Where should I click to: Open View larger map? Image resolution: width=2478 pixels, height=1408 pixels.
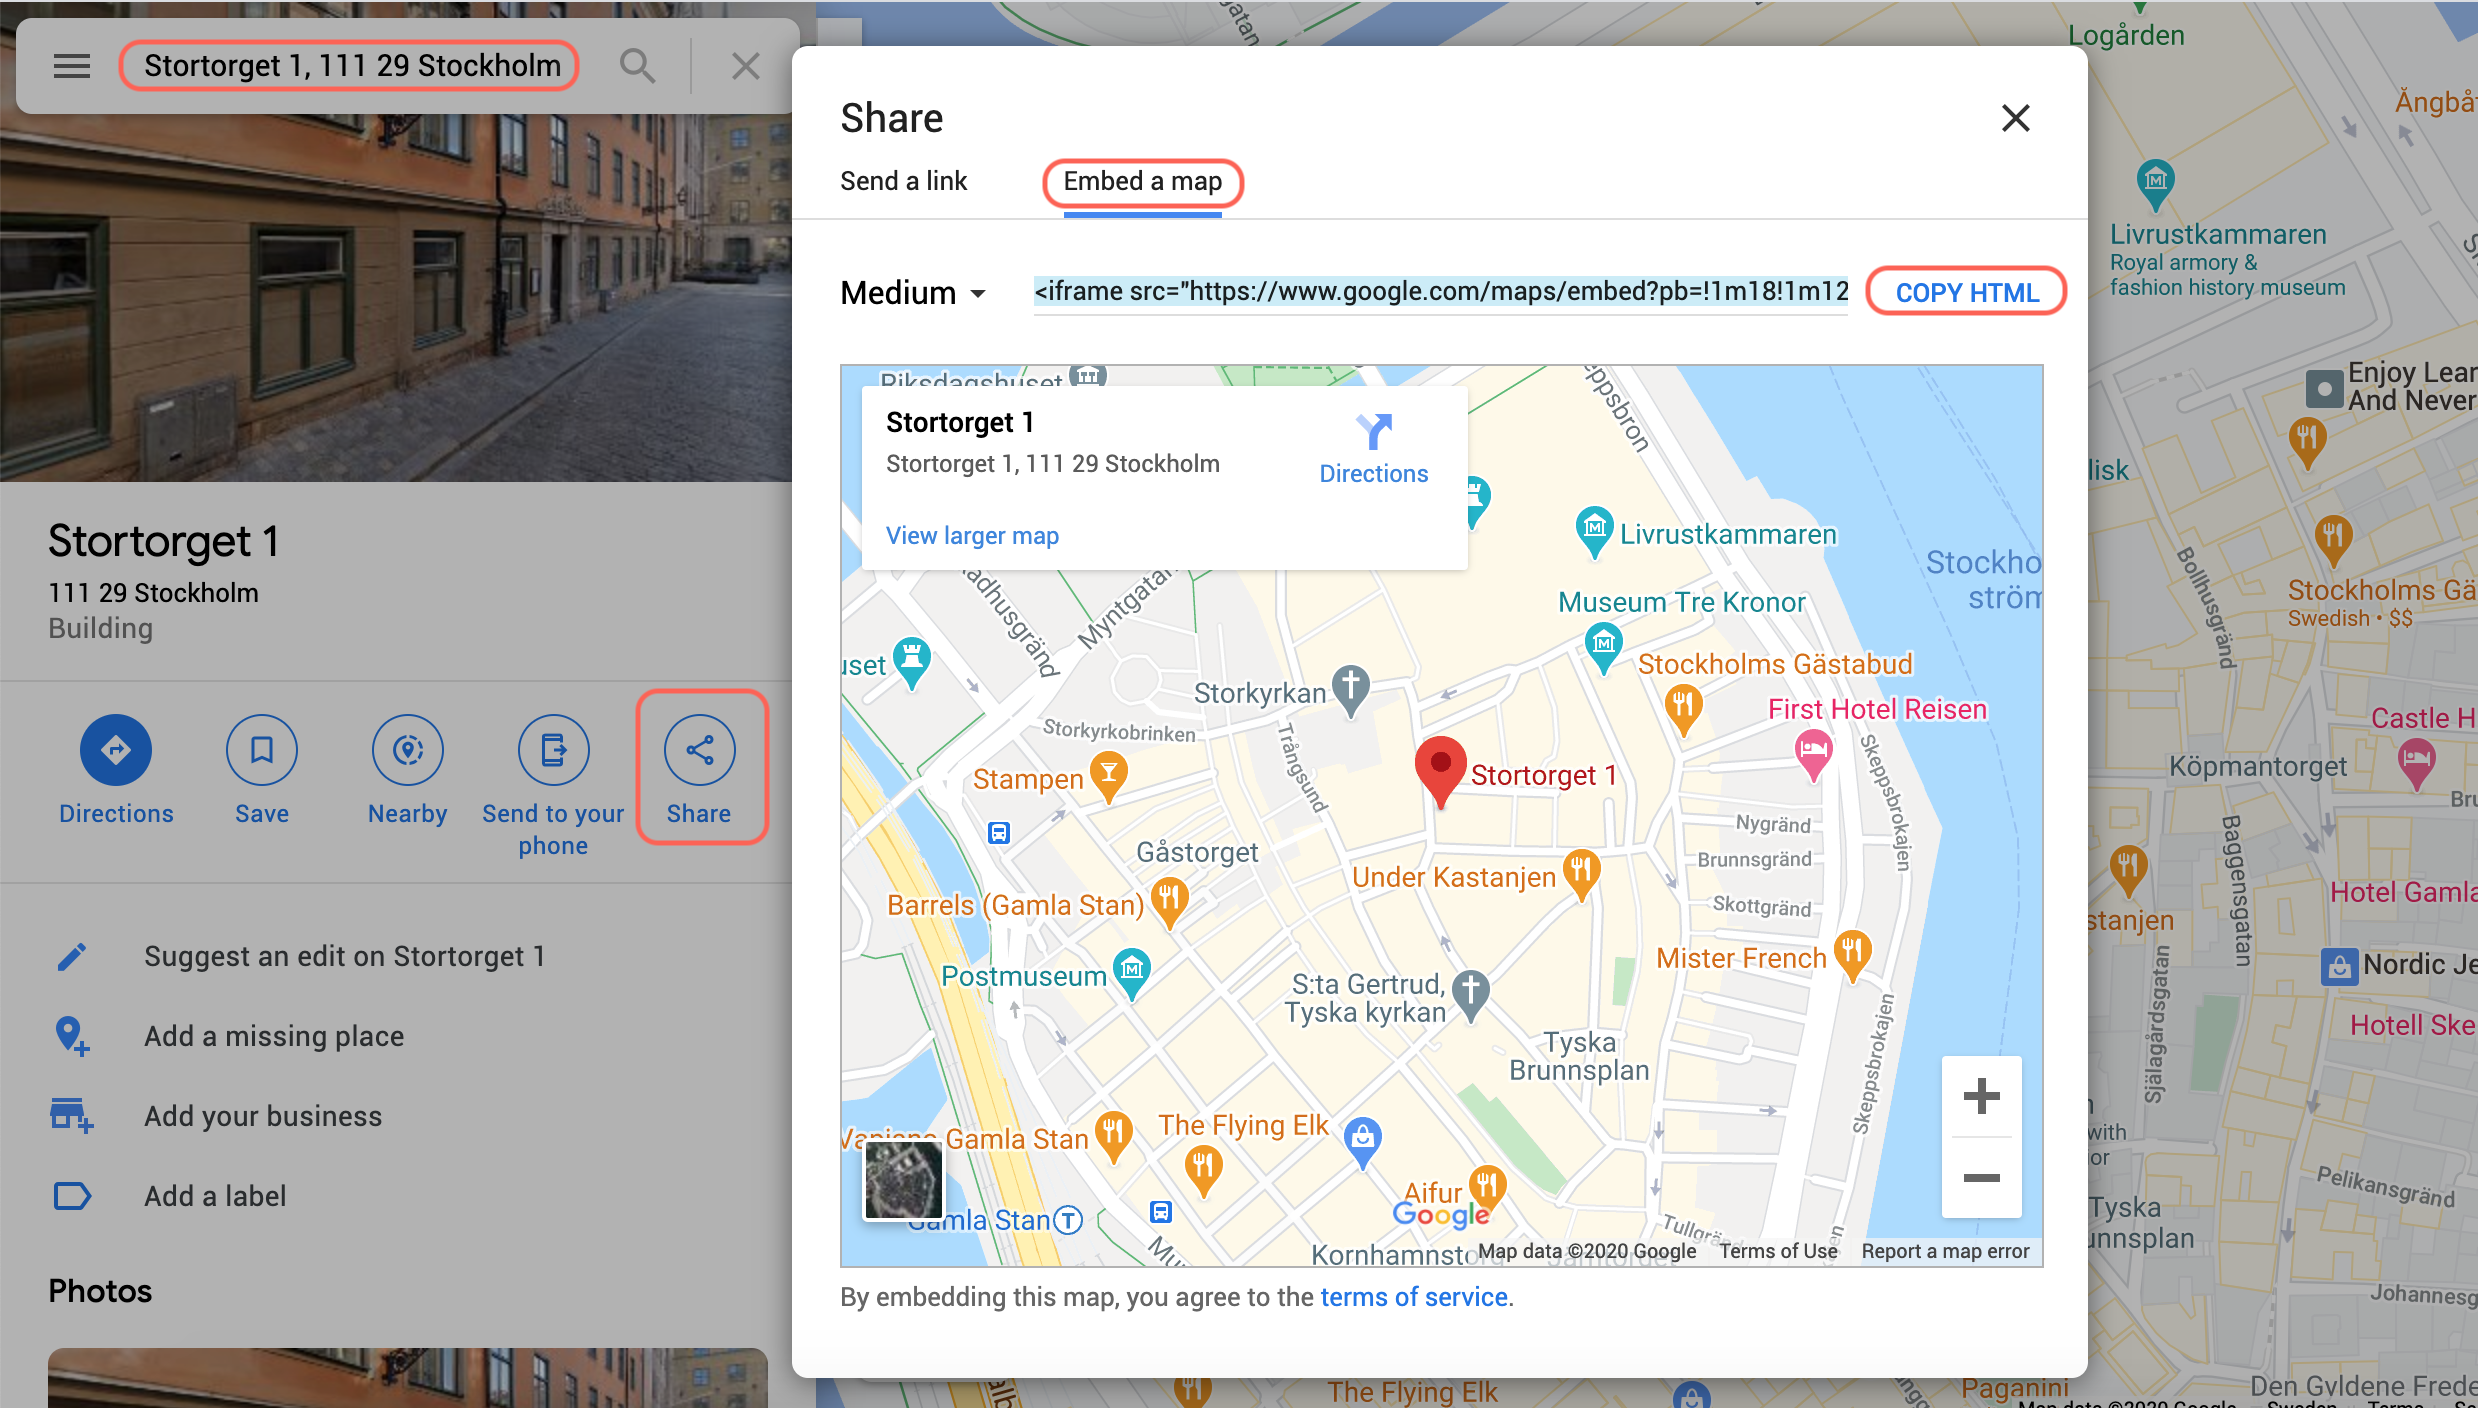(971, 535)
